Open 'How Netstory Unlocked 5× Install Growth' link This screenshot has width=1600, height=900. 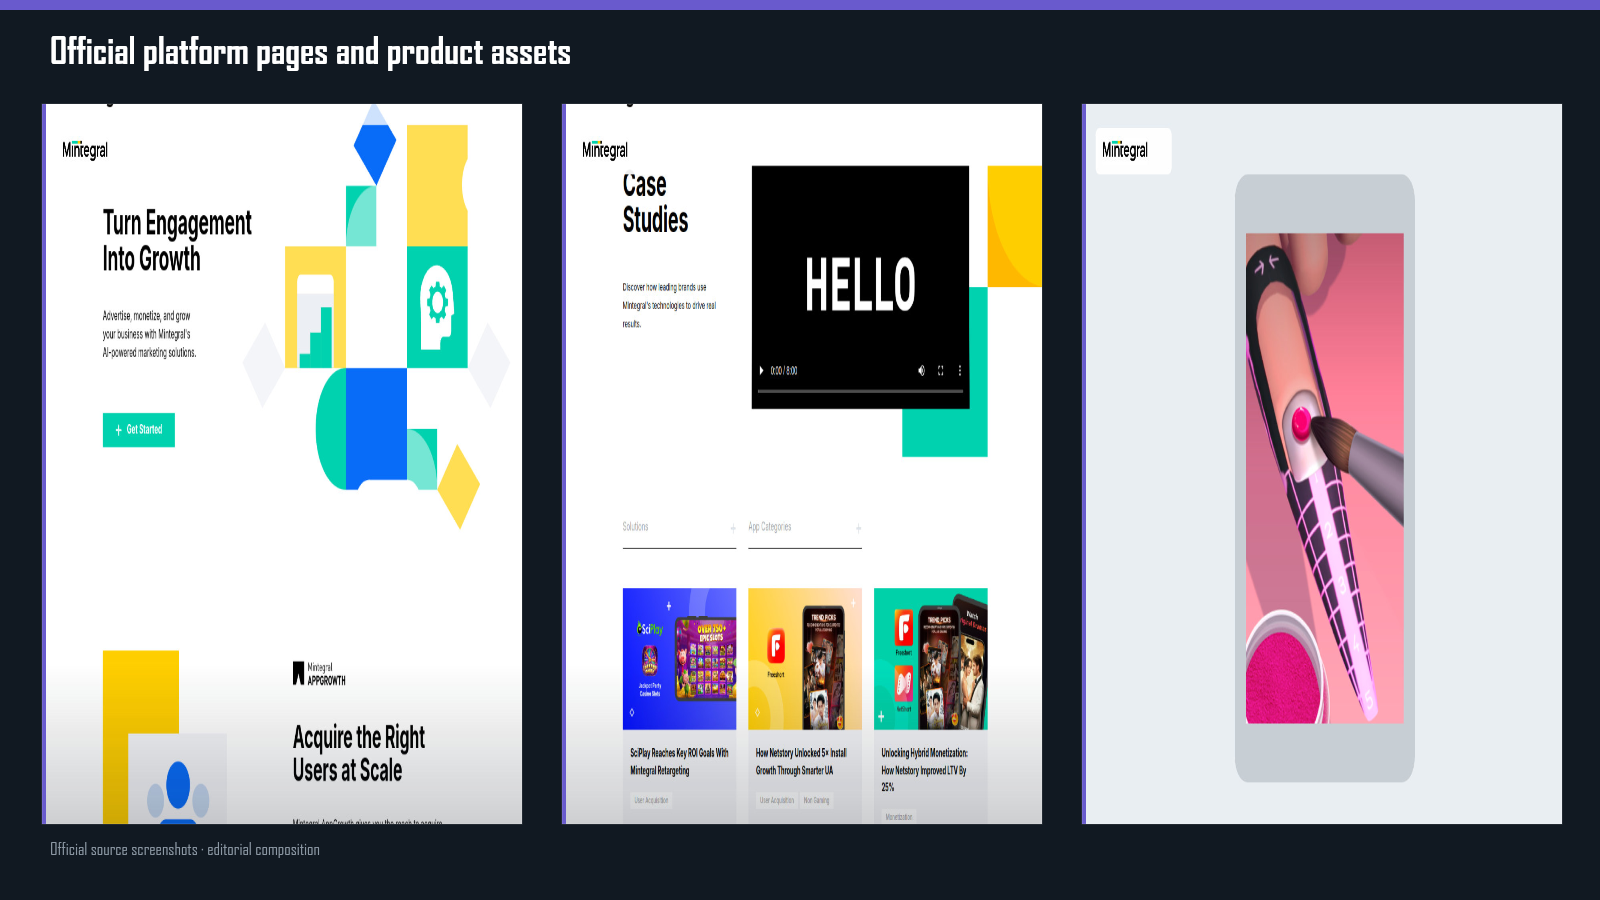click(801, 762)
